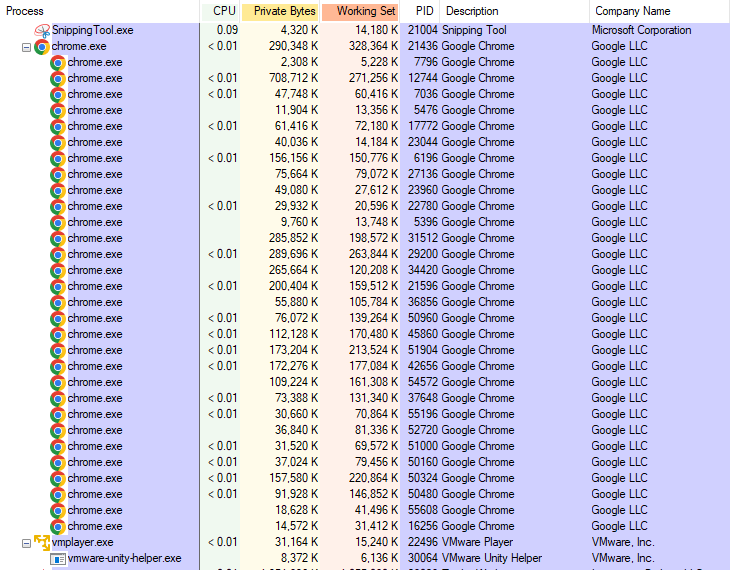Image resolution: width=754 pixels, height=570 pixels.
Task: Click the 0.09 CPU value
Action: (x=227, y=30)
